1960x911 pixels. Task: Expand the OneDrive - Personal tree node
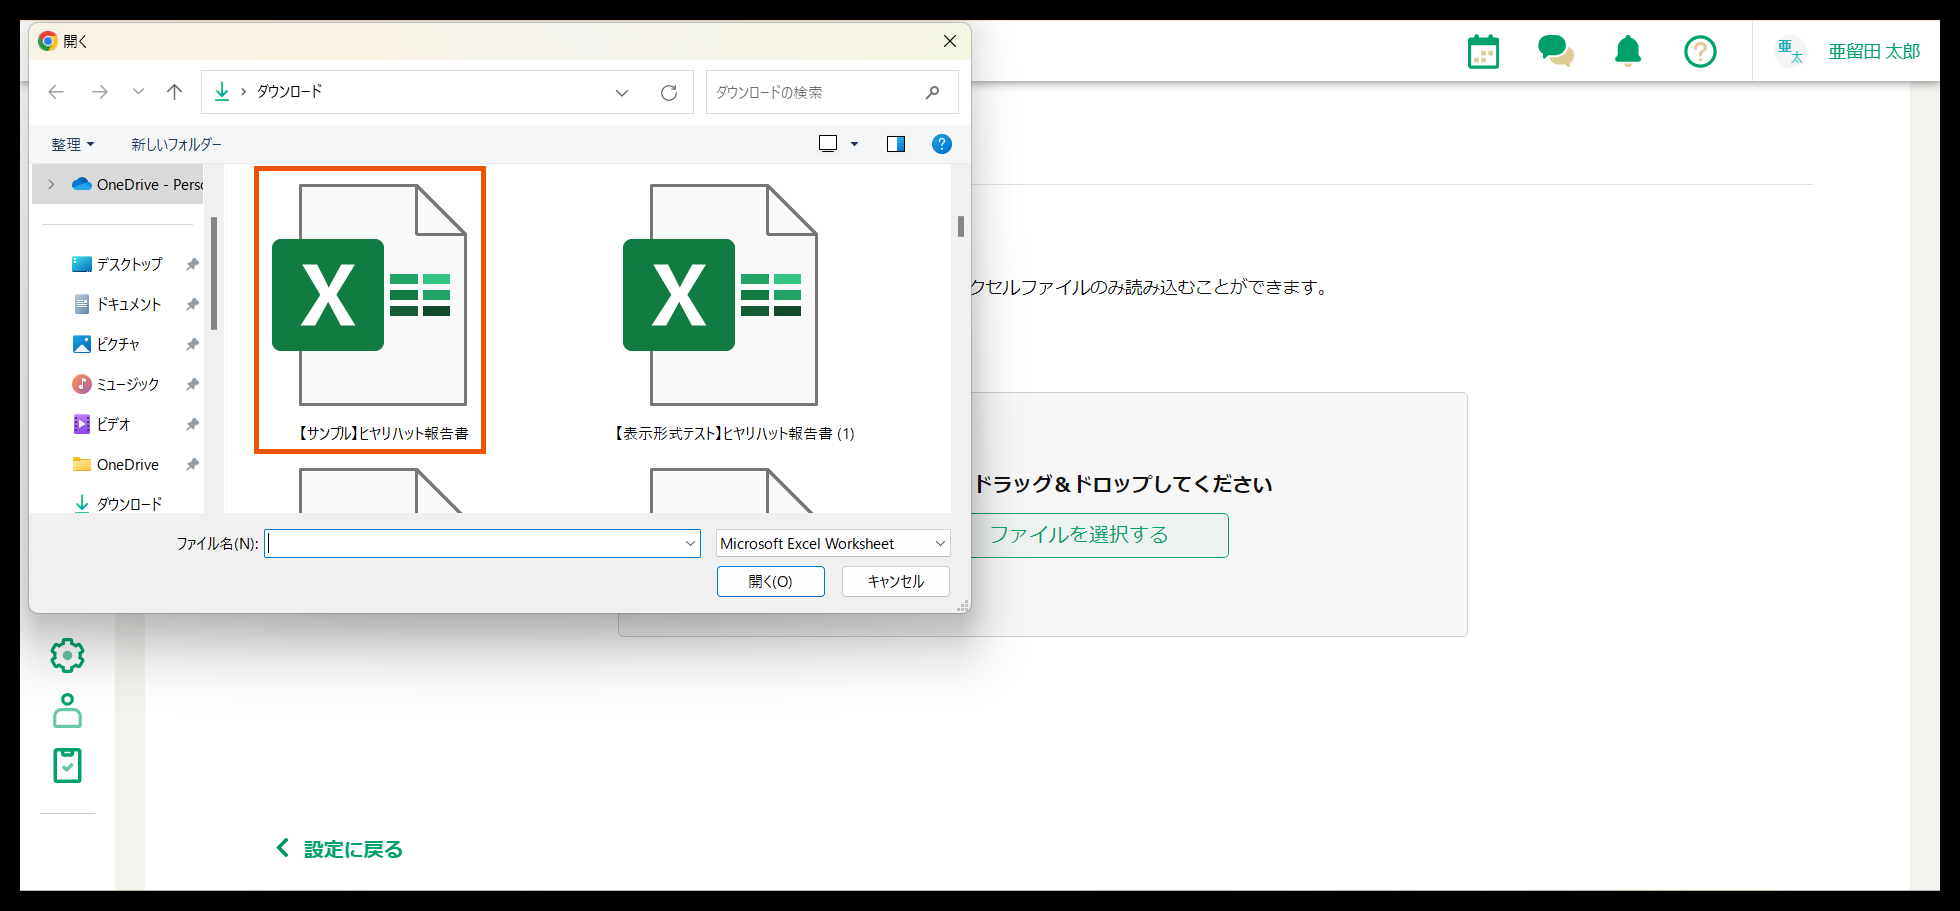[51, 185]
